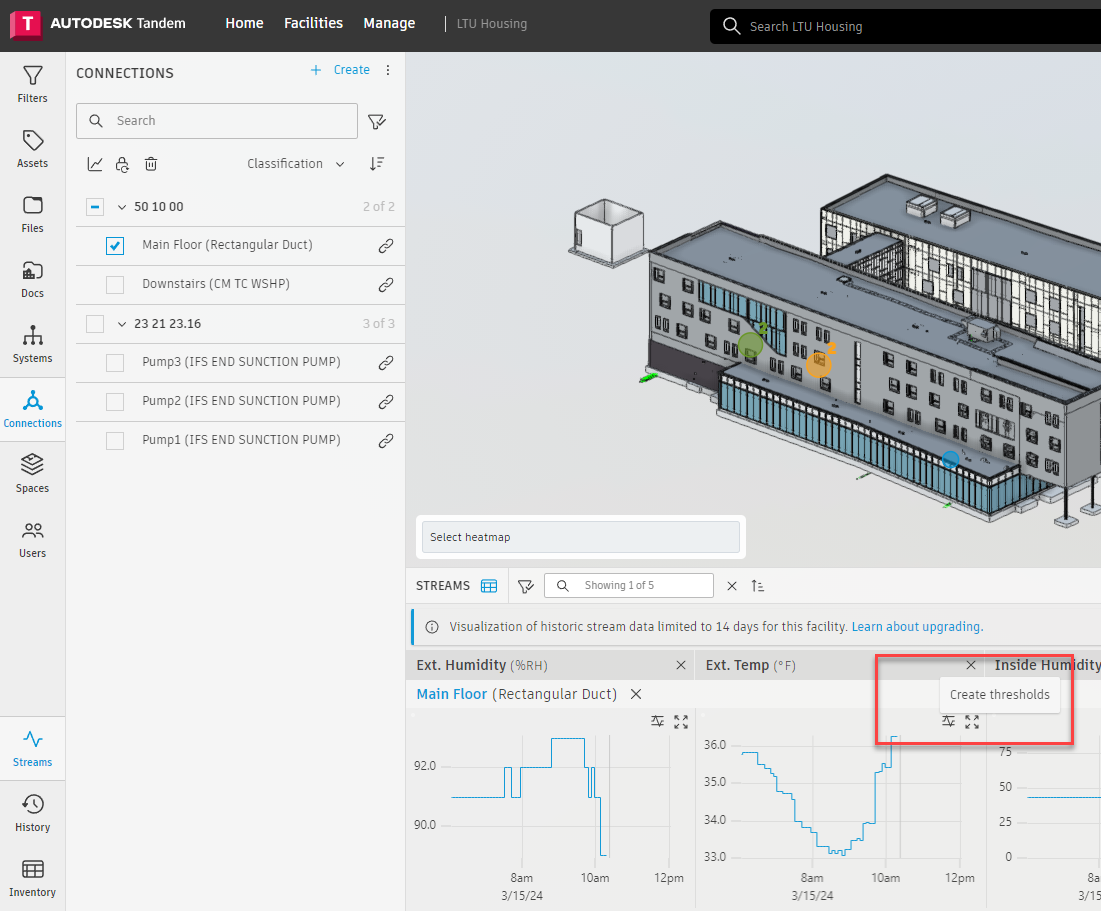The width and height of the screenshot is (1101, 911).
Task: Click the Main Floor stream link
Action: coord(451,694)
